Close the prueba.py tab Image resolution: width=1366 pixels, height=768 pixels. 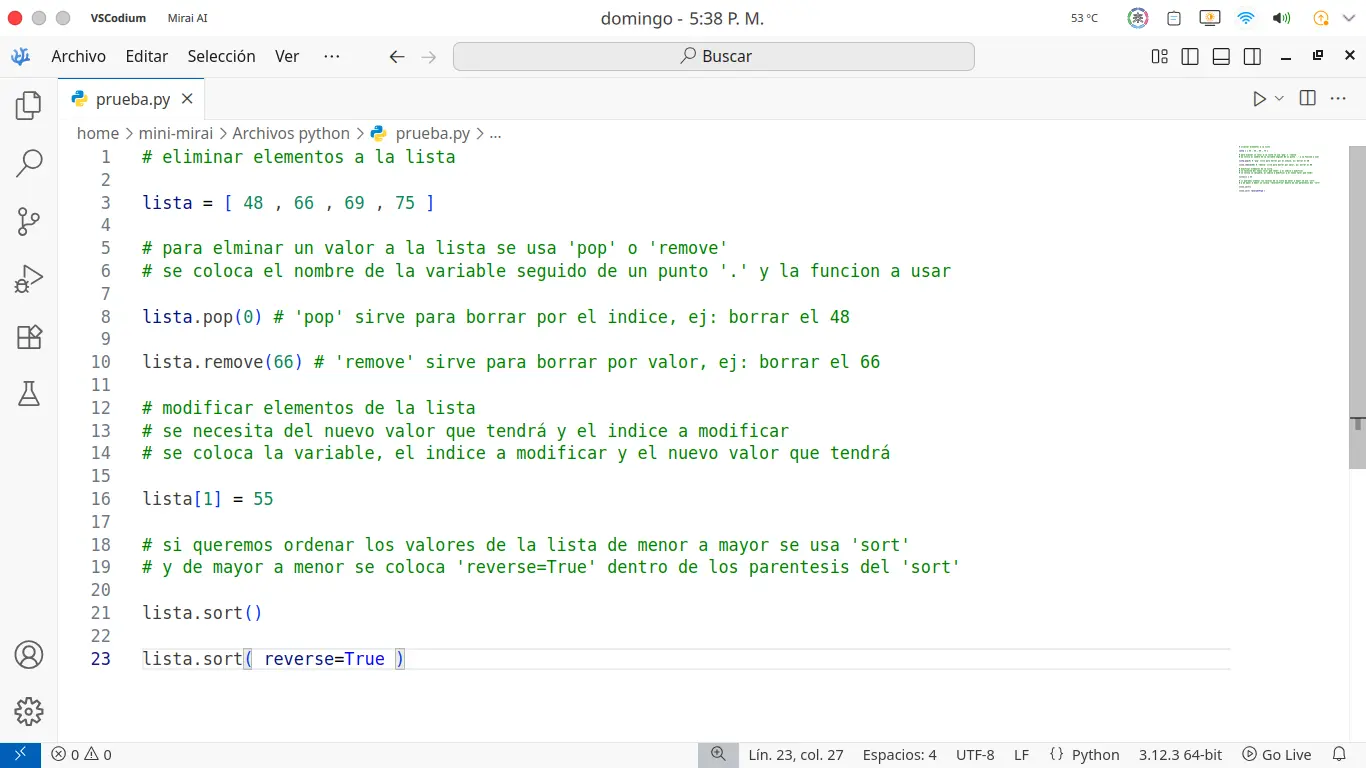click(187, 99)
